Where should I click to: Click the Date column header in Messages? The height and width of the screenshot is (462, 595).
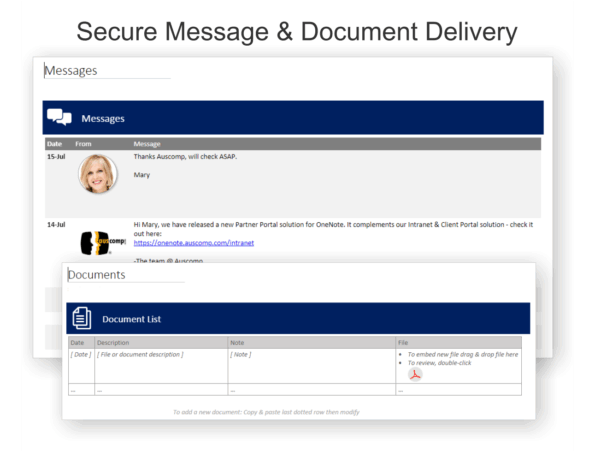pyautogui.click(x=54, y=144)
